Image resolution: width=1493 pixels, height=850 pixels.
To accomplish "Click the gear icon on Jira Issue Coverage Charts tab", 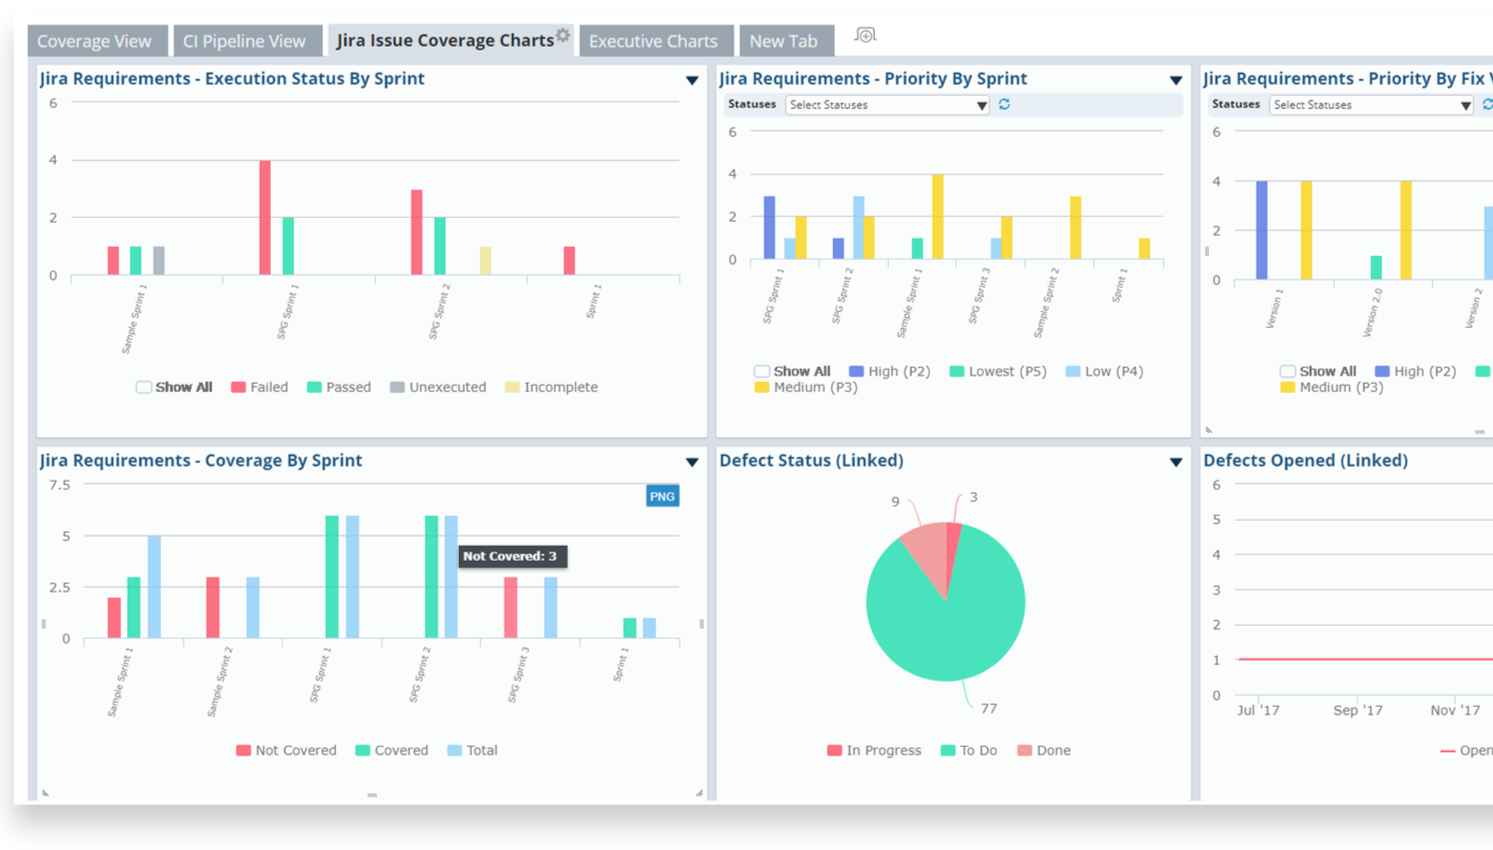I will [x=563, y=35].
